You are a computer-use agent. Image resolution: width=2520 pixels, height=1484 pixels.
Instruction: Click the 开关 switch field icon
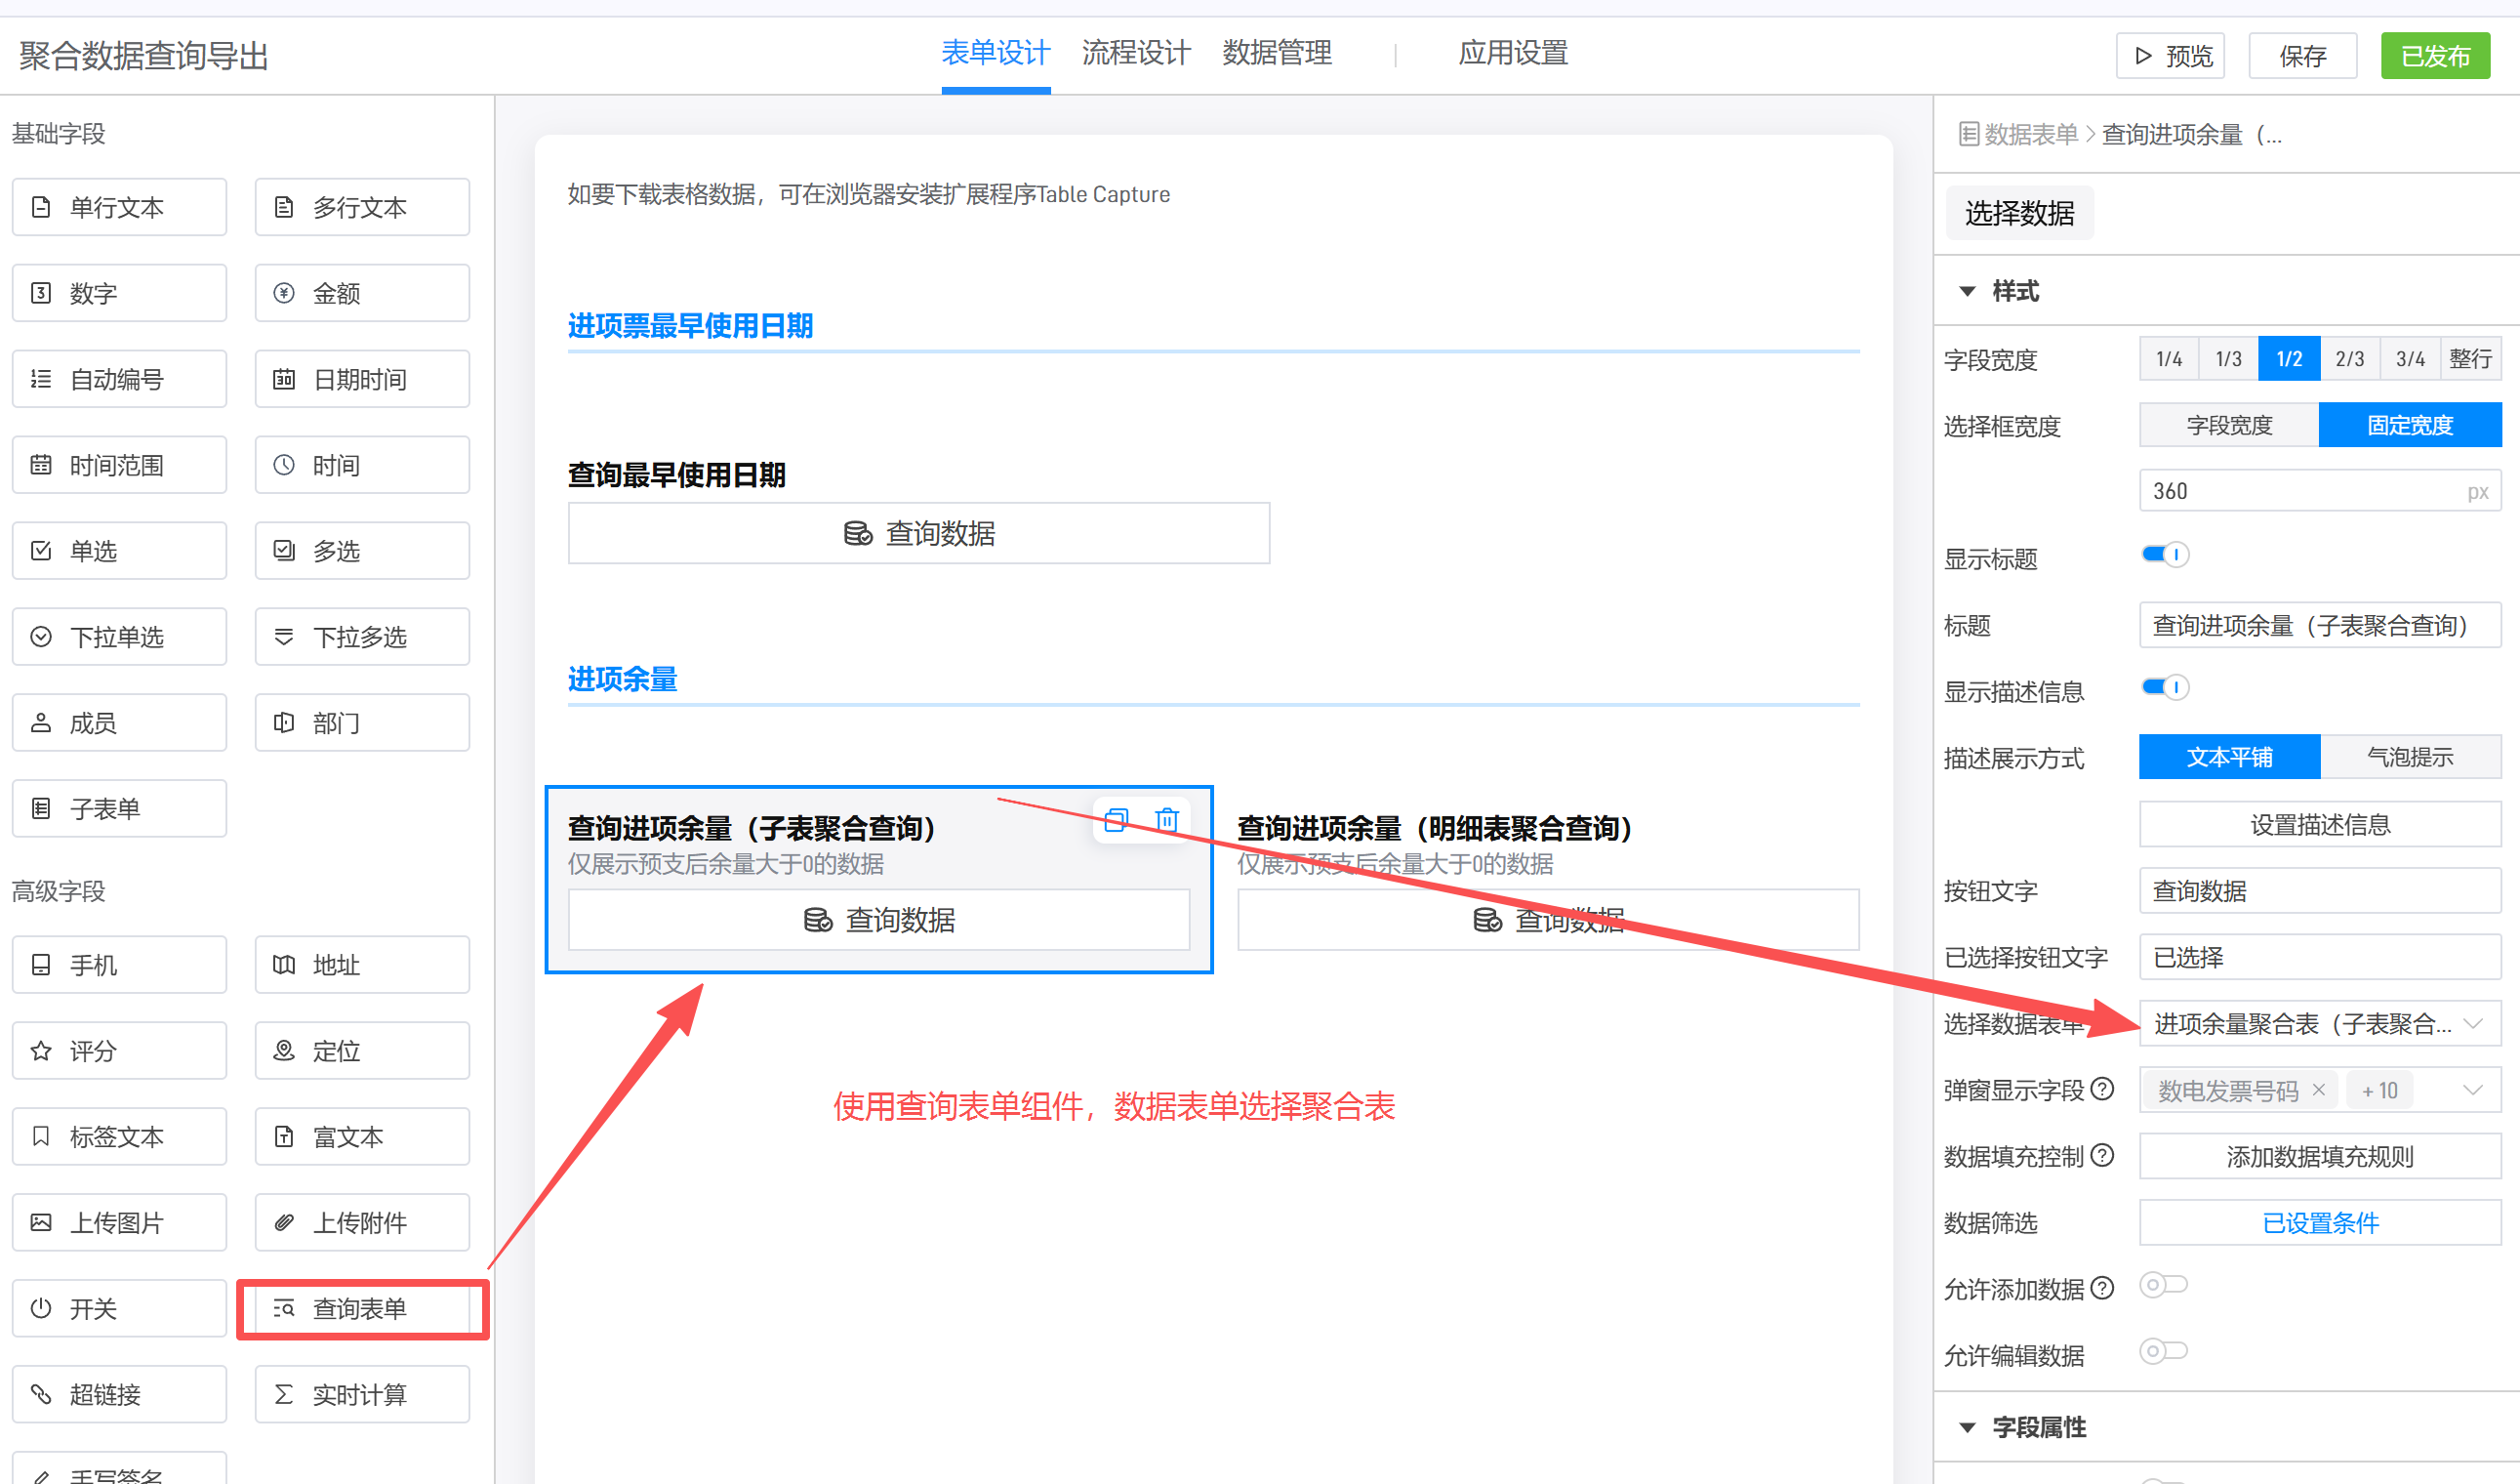pyautogui.click(x=41, y=1309)
